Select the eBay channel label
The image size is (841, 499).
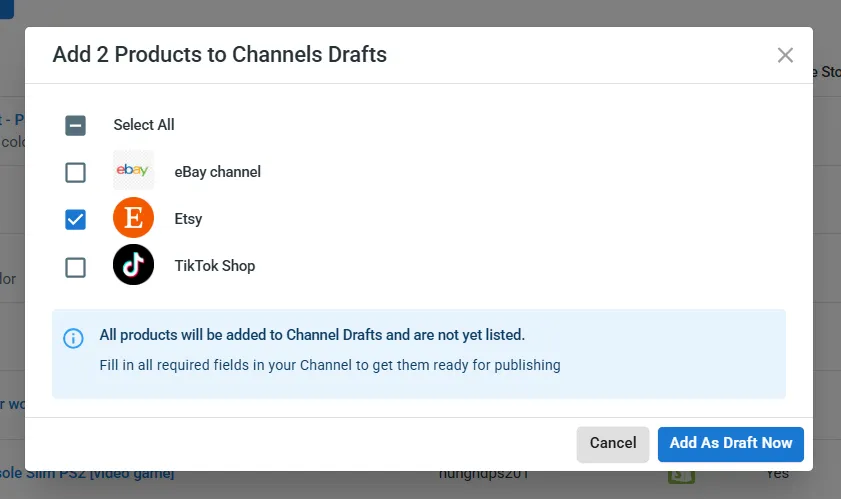click(x=217, y=172)
